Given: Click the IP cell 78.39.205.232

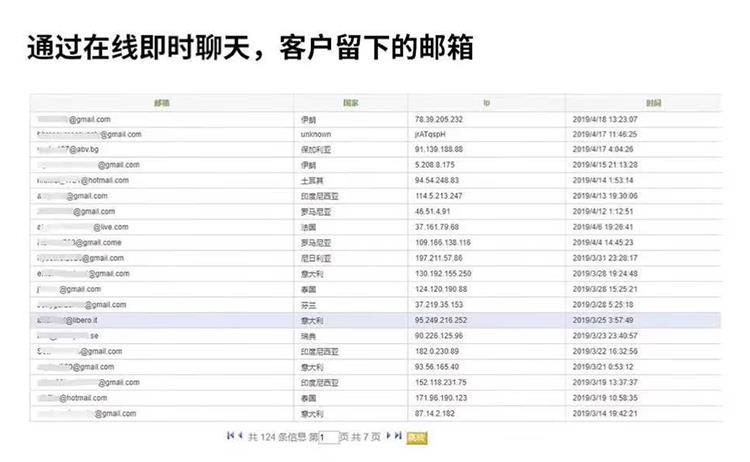Looking at the screenshot, I should click(x=438, y=119).
